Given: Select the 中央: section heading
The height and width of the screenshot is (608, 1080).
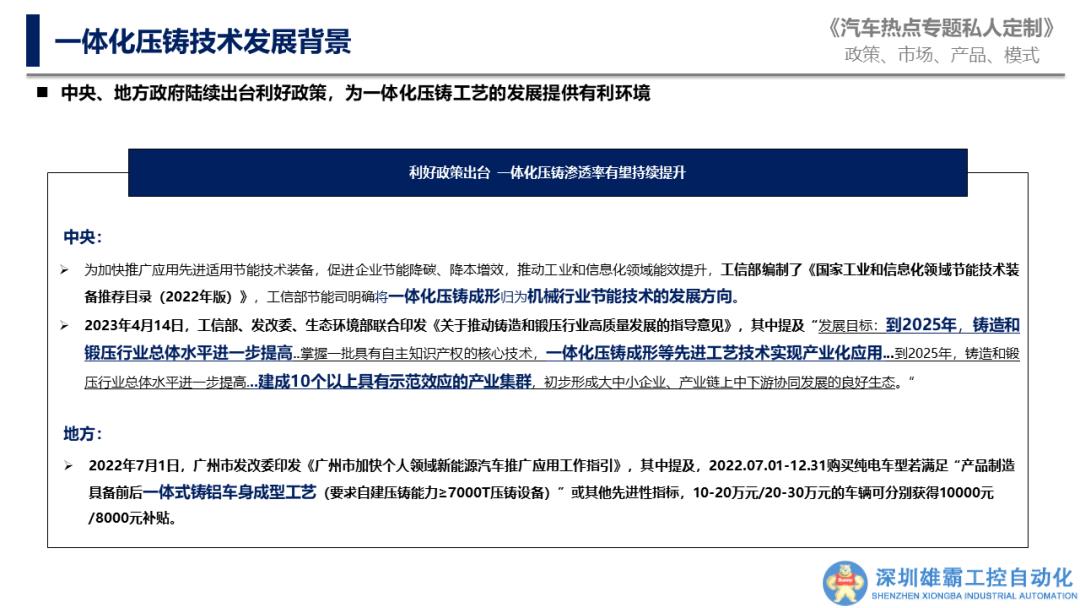Looking at the screenshot, I should pos(82,237).
